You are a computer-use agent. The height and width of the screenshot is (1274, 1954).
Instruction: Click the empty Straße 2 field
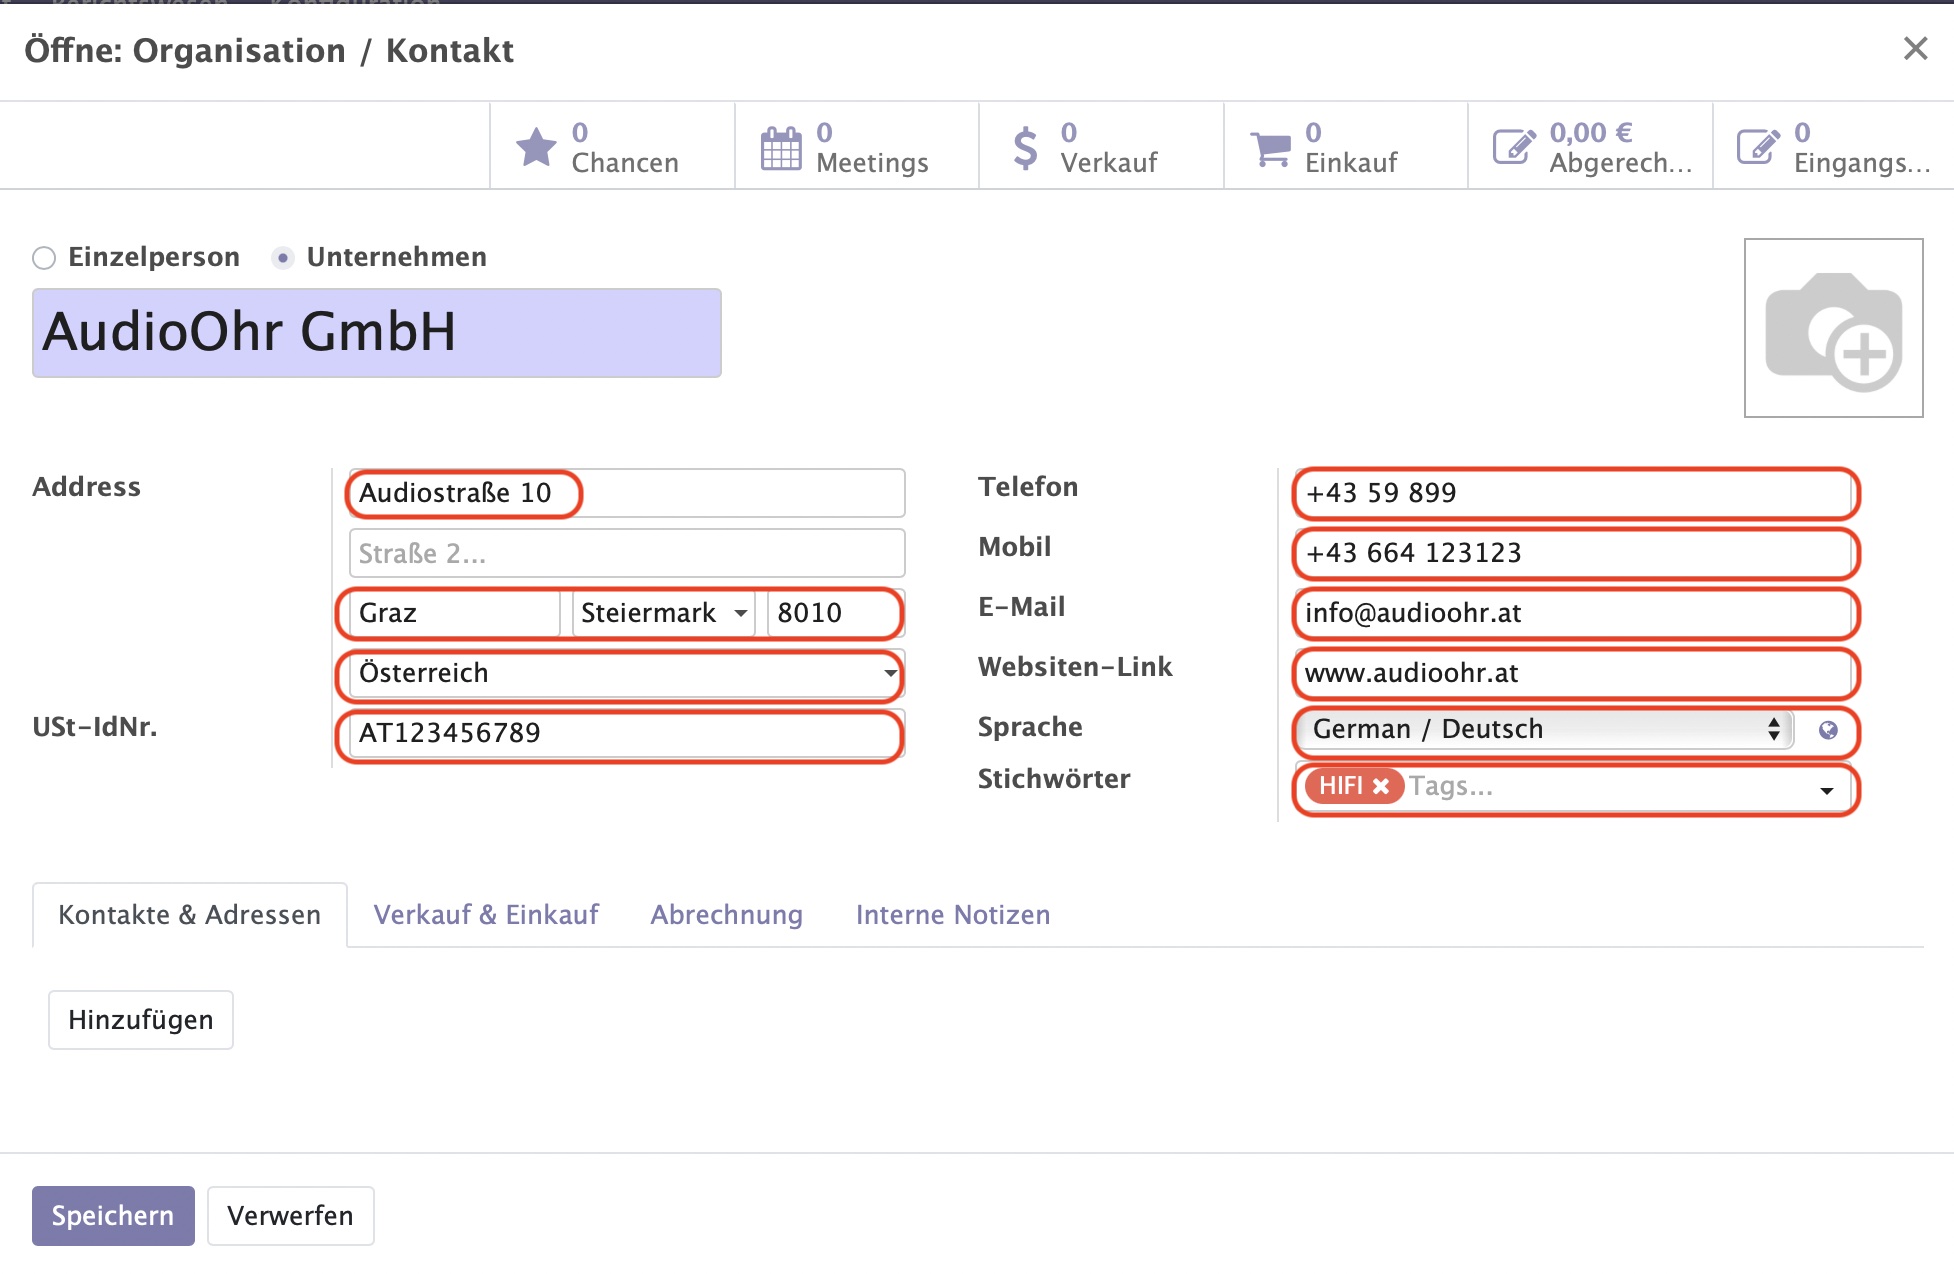point(626,553)
